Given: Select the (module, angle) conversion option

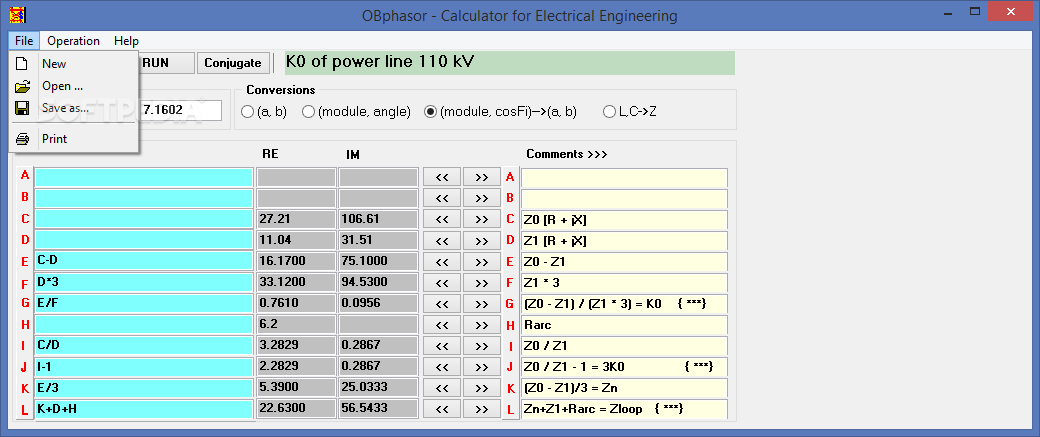Looking at the screenshot, I should [356, 112].
